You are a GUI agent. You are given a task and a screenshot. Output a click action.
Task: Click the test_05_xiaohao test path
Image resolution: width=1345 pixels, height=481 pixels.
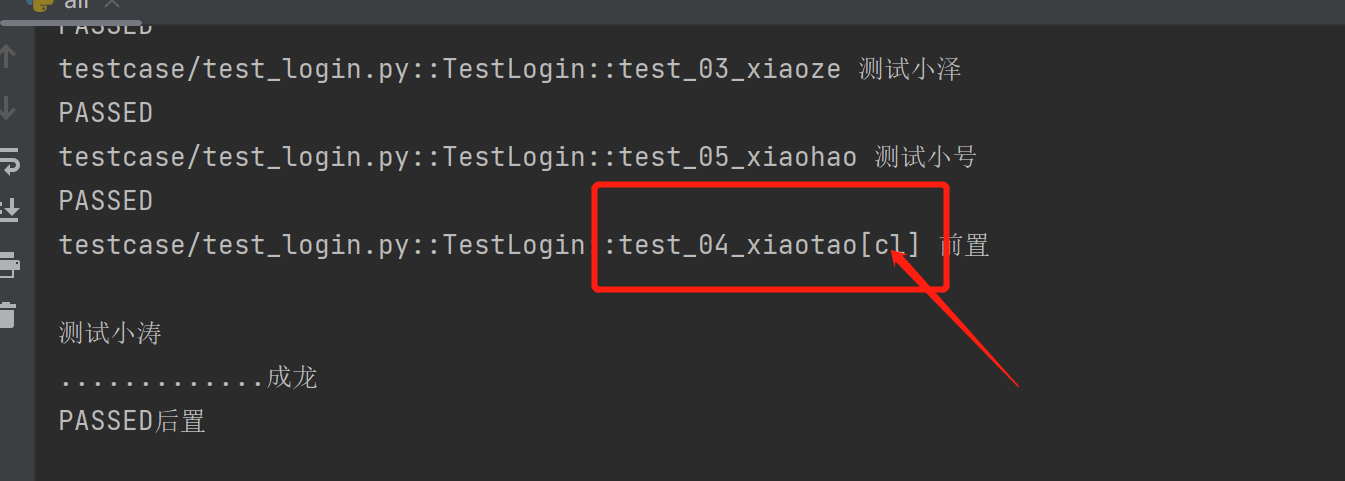pyautogui.click(x=457, y=157)
